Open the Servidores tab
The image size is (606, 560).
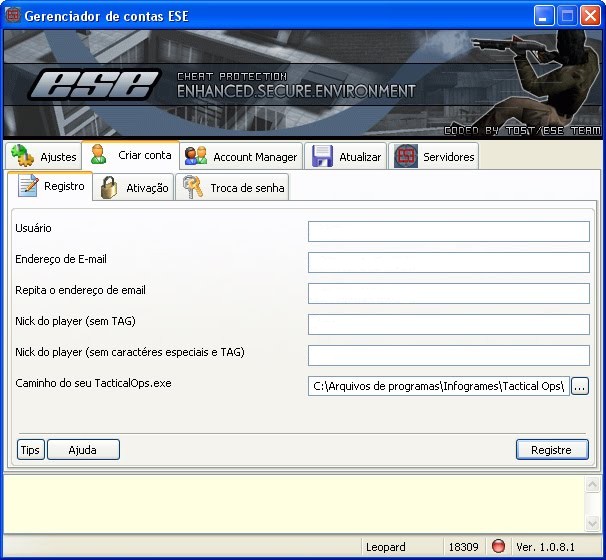[x=448, y=157]
